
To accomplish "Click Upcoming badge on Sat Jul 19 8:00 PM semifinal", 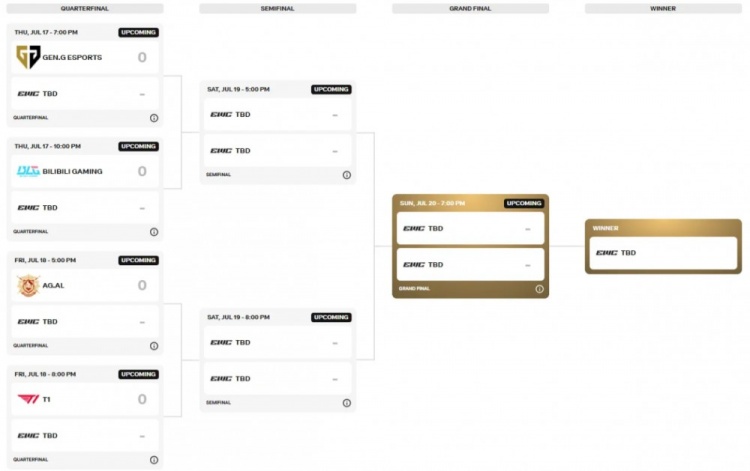I will coord(331,317).
